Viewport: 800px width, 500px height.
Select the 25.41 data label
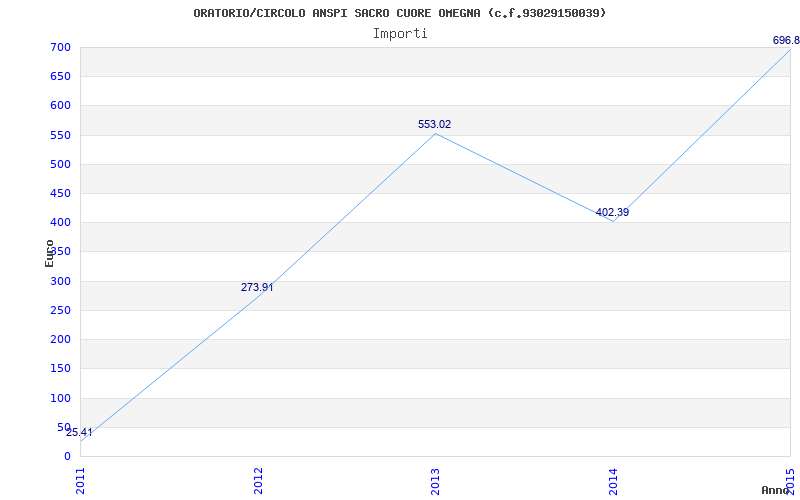[79, 433]
